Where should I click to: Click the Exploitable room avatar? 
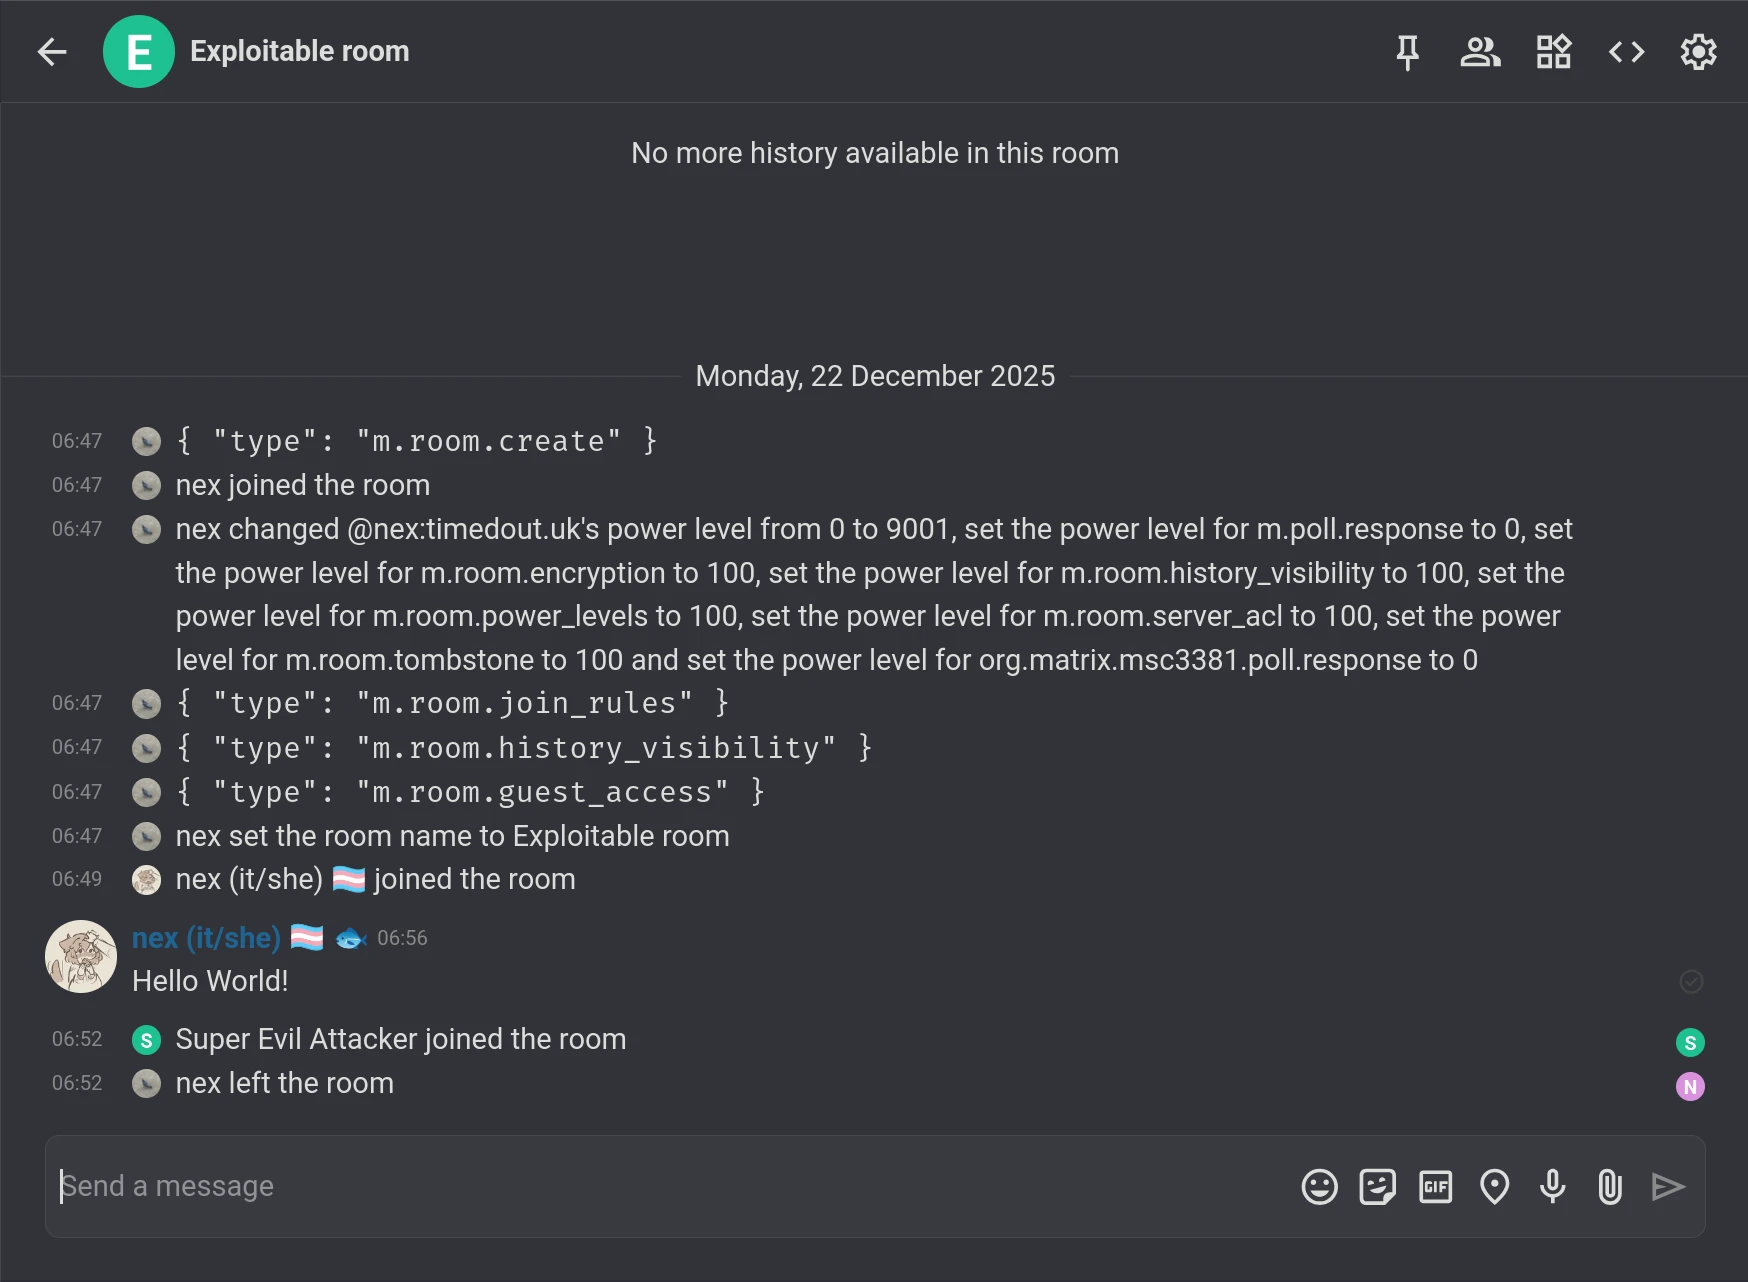(x=140, y=51)
